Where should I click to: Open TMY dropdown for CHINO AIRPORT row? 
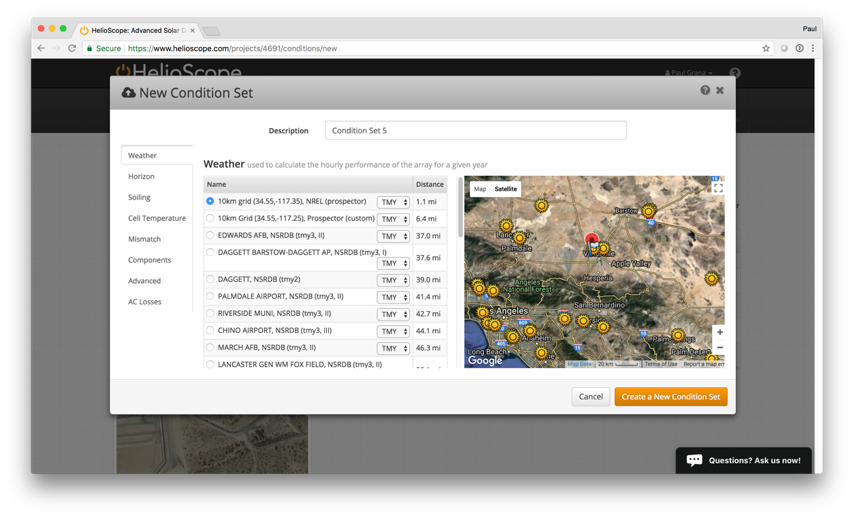tap(393, 331)
